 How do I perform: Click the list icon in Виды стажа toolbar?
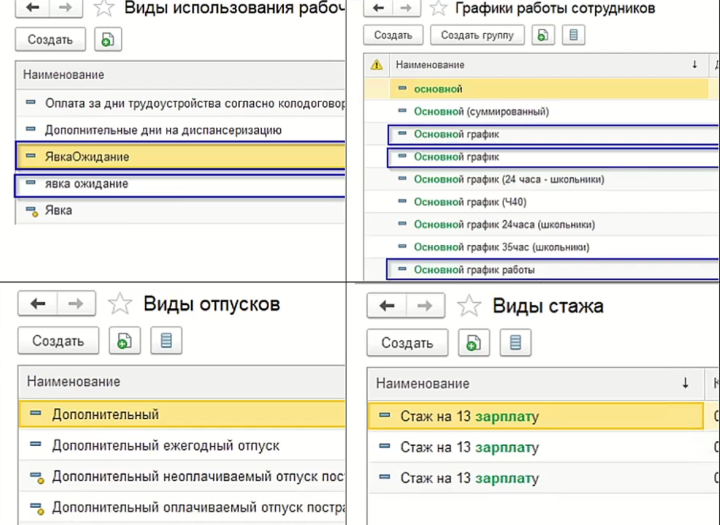click(x=514, y=343)
